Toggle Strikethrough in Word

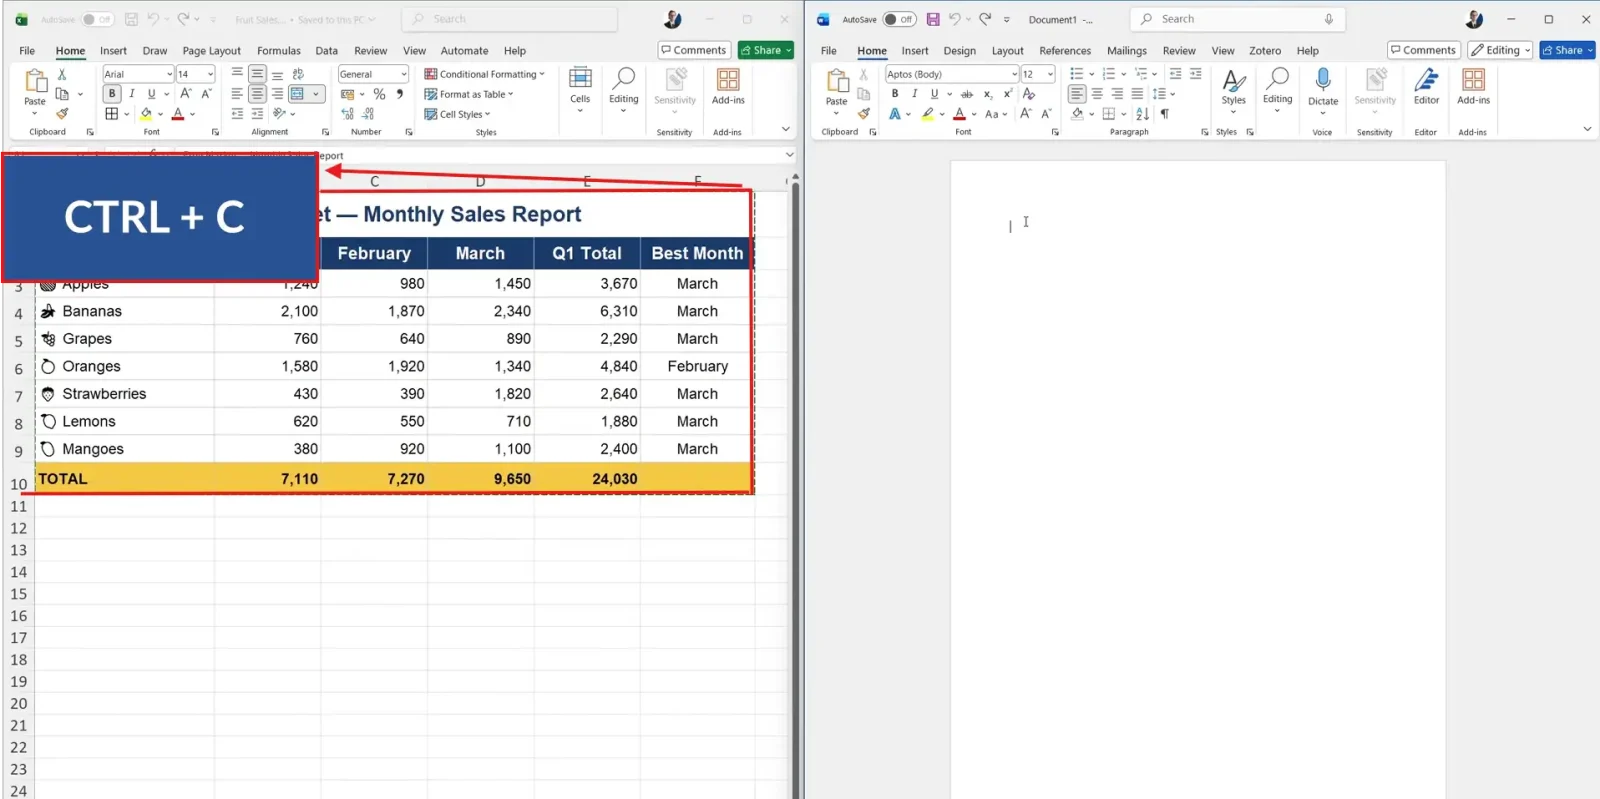coord(967,94)
